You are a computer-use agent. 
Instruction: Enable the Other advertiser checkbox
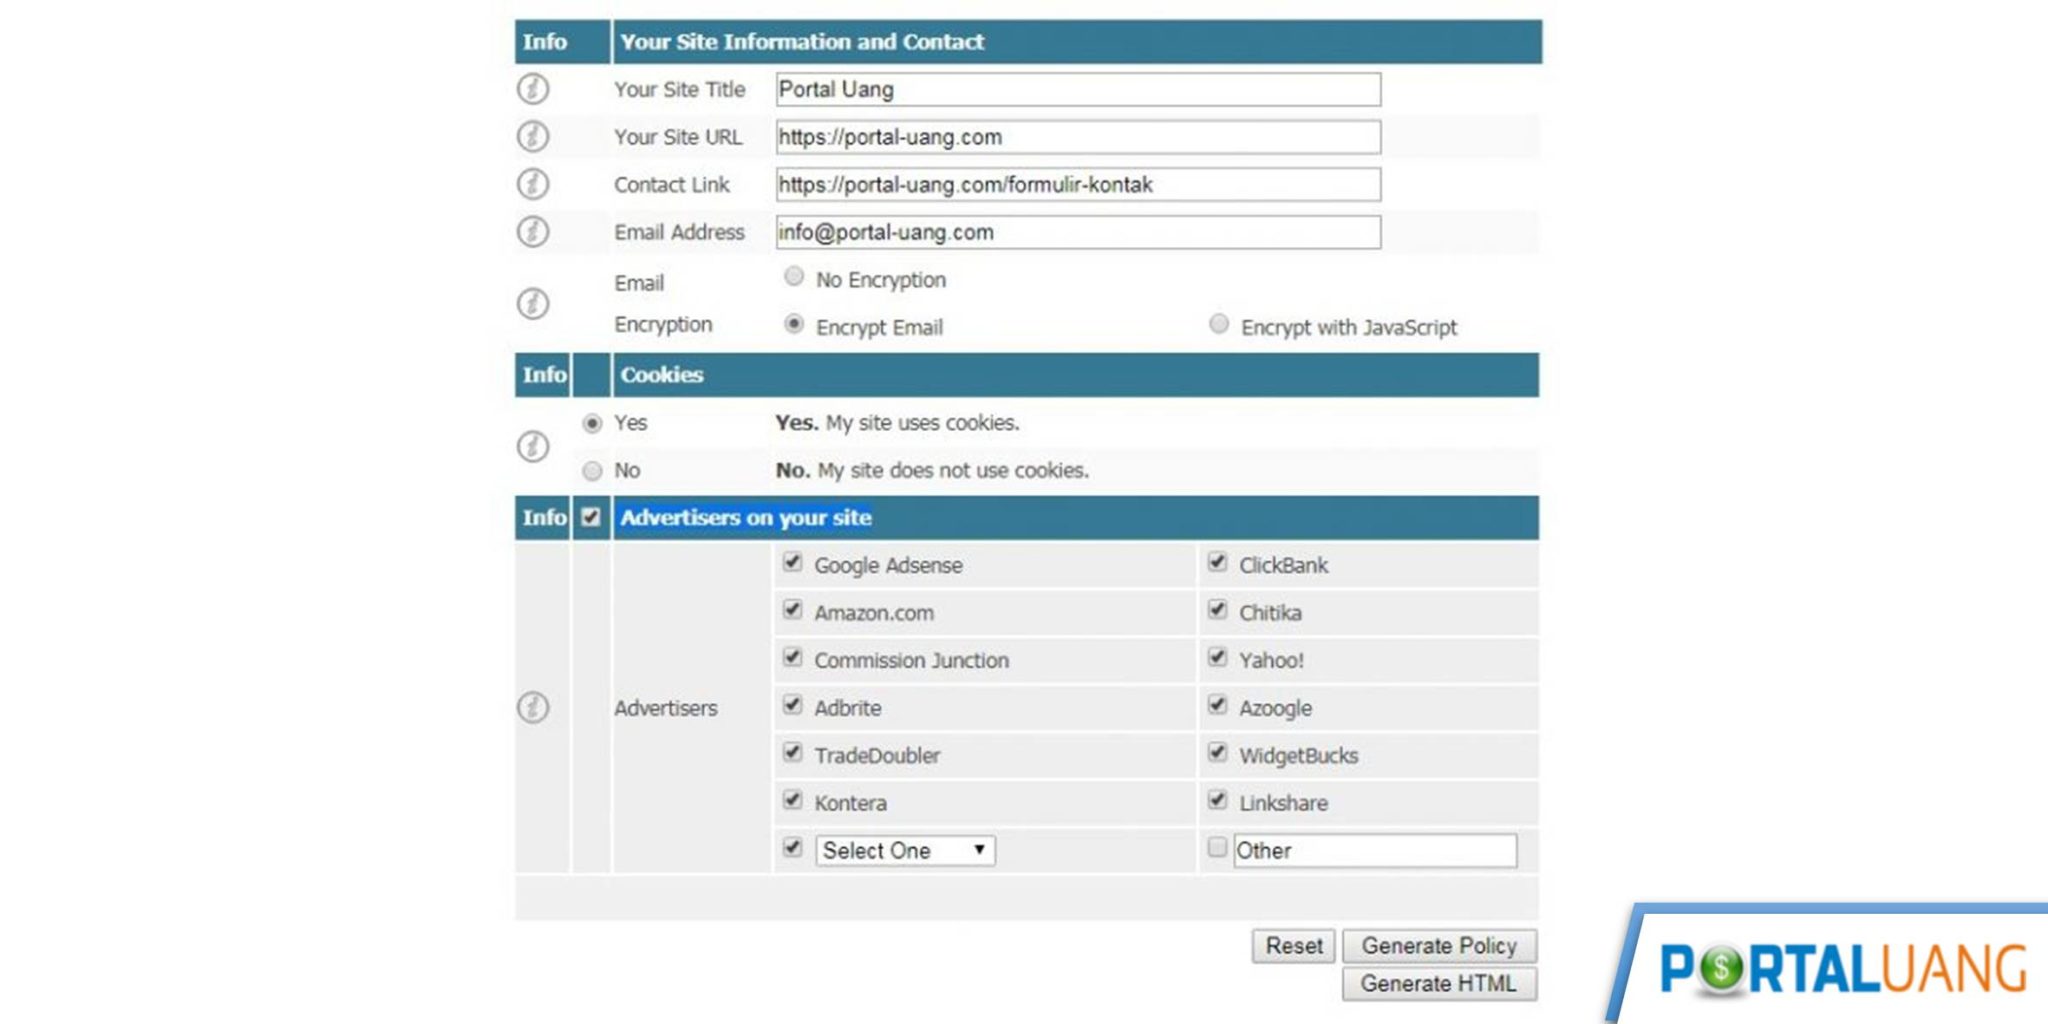pos(1217,847)
